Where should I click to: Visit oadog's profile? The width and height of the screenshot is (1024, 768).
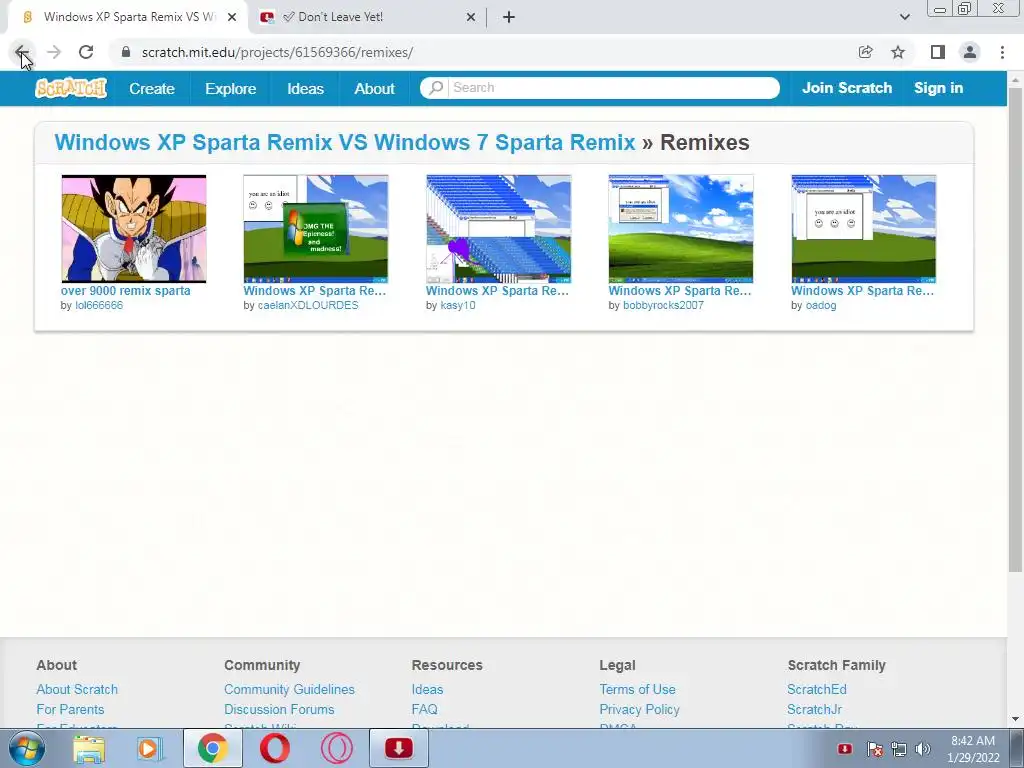821,305
